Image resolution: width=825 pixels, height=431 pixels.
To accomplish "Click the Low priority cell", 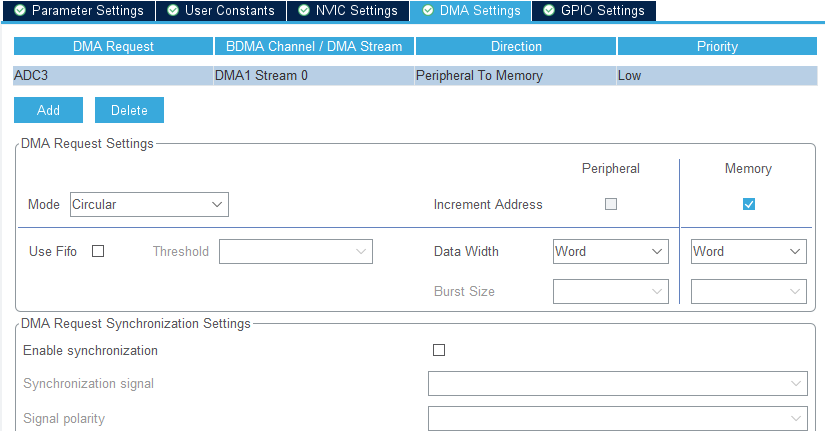I will click(717, 76).
